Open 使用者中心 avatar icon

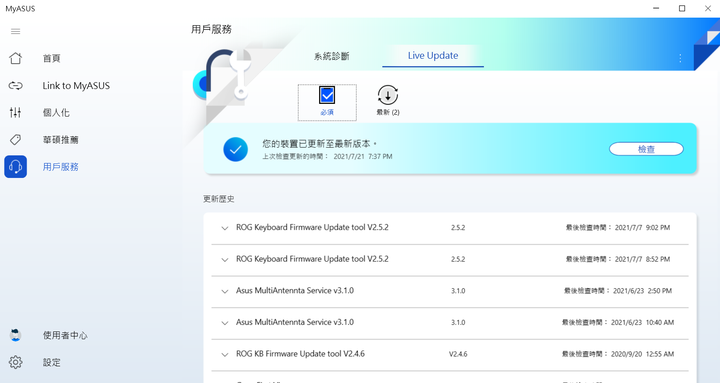pyautogui.click(x=16, y=335)
